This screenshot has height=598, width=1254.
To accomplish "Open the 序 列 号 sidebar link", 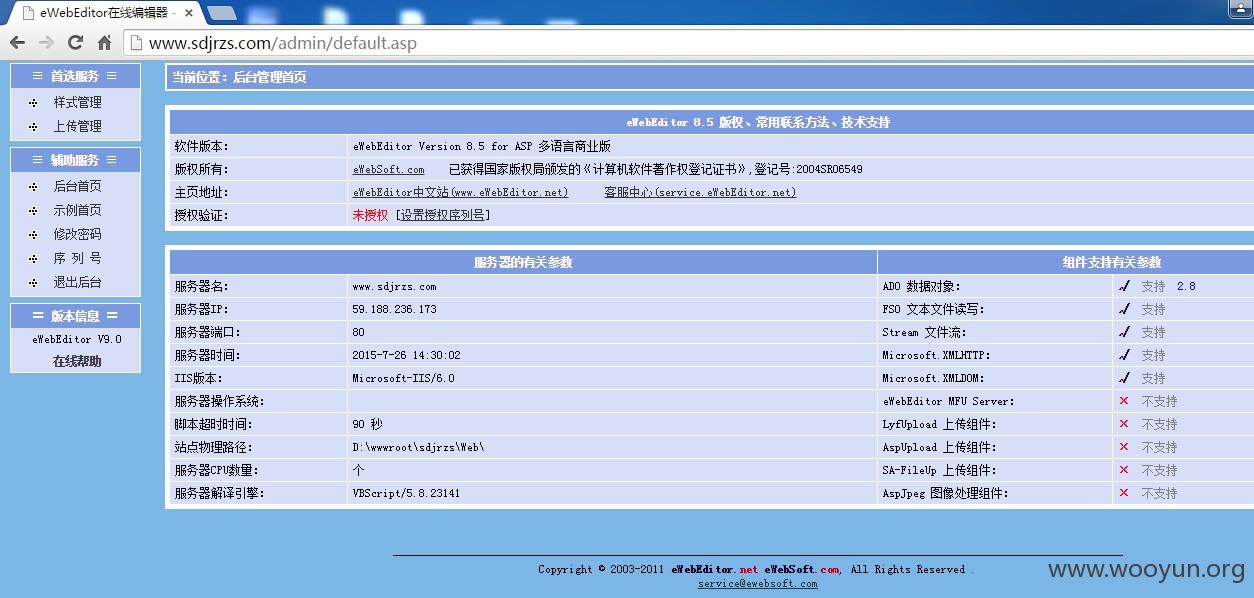I will click(77, 258).
